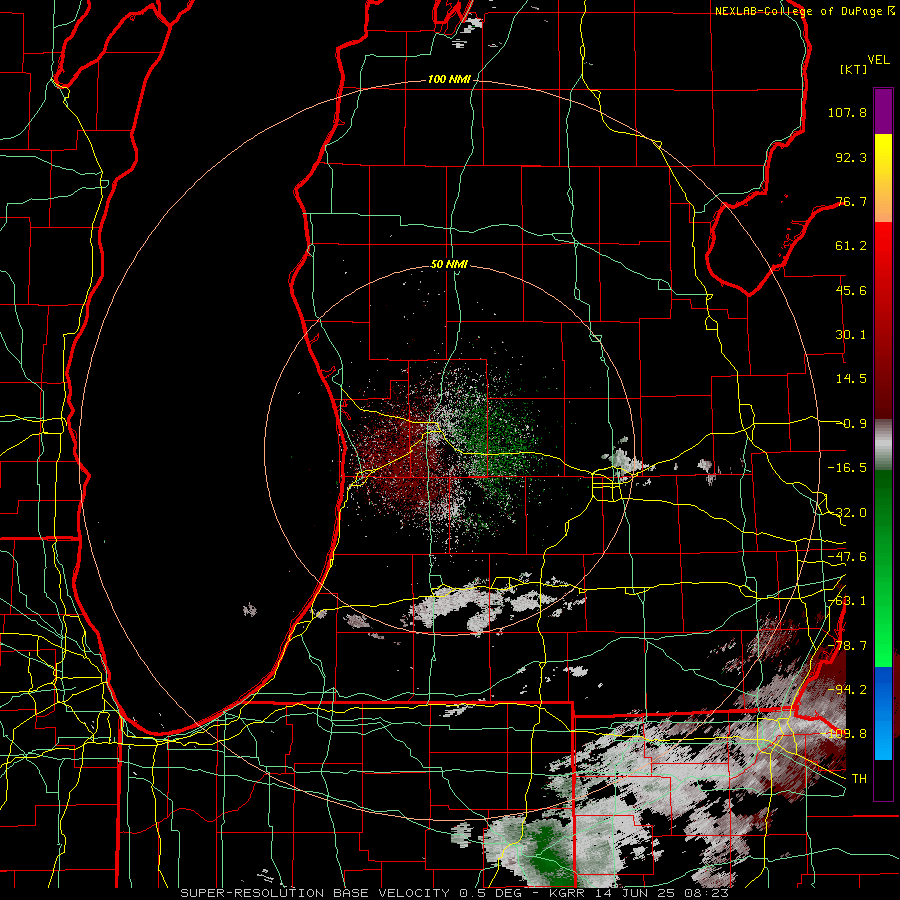Select the -16.5 legend value
The height and width of the screenshot is (900, 900).
point(847,468)
